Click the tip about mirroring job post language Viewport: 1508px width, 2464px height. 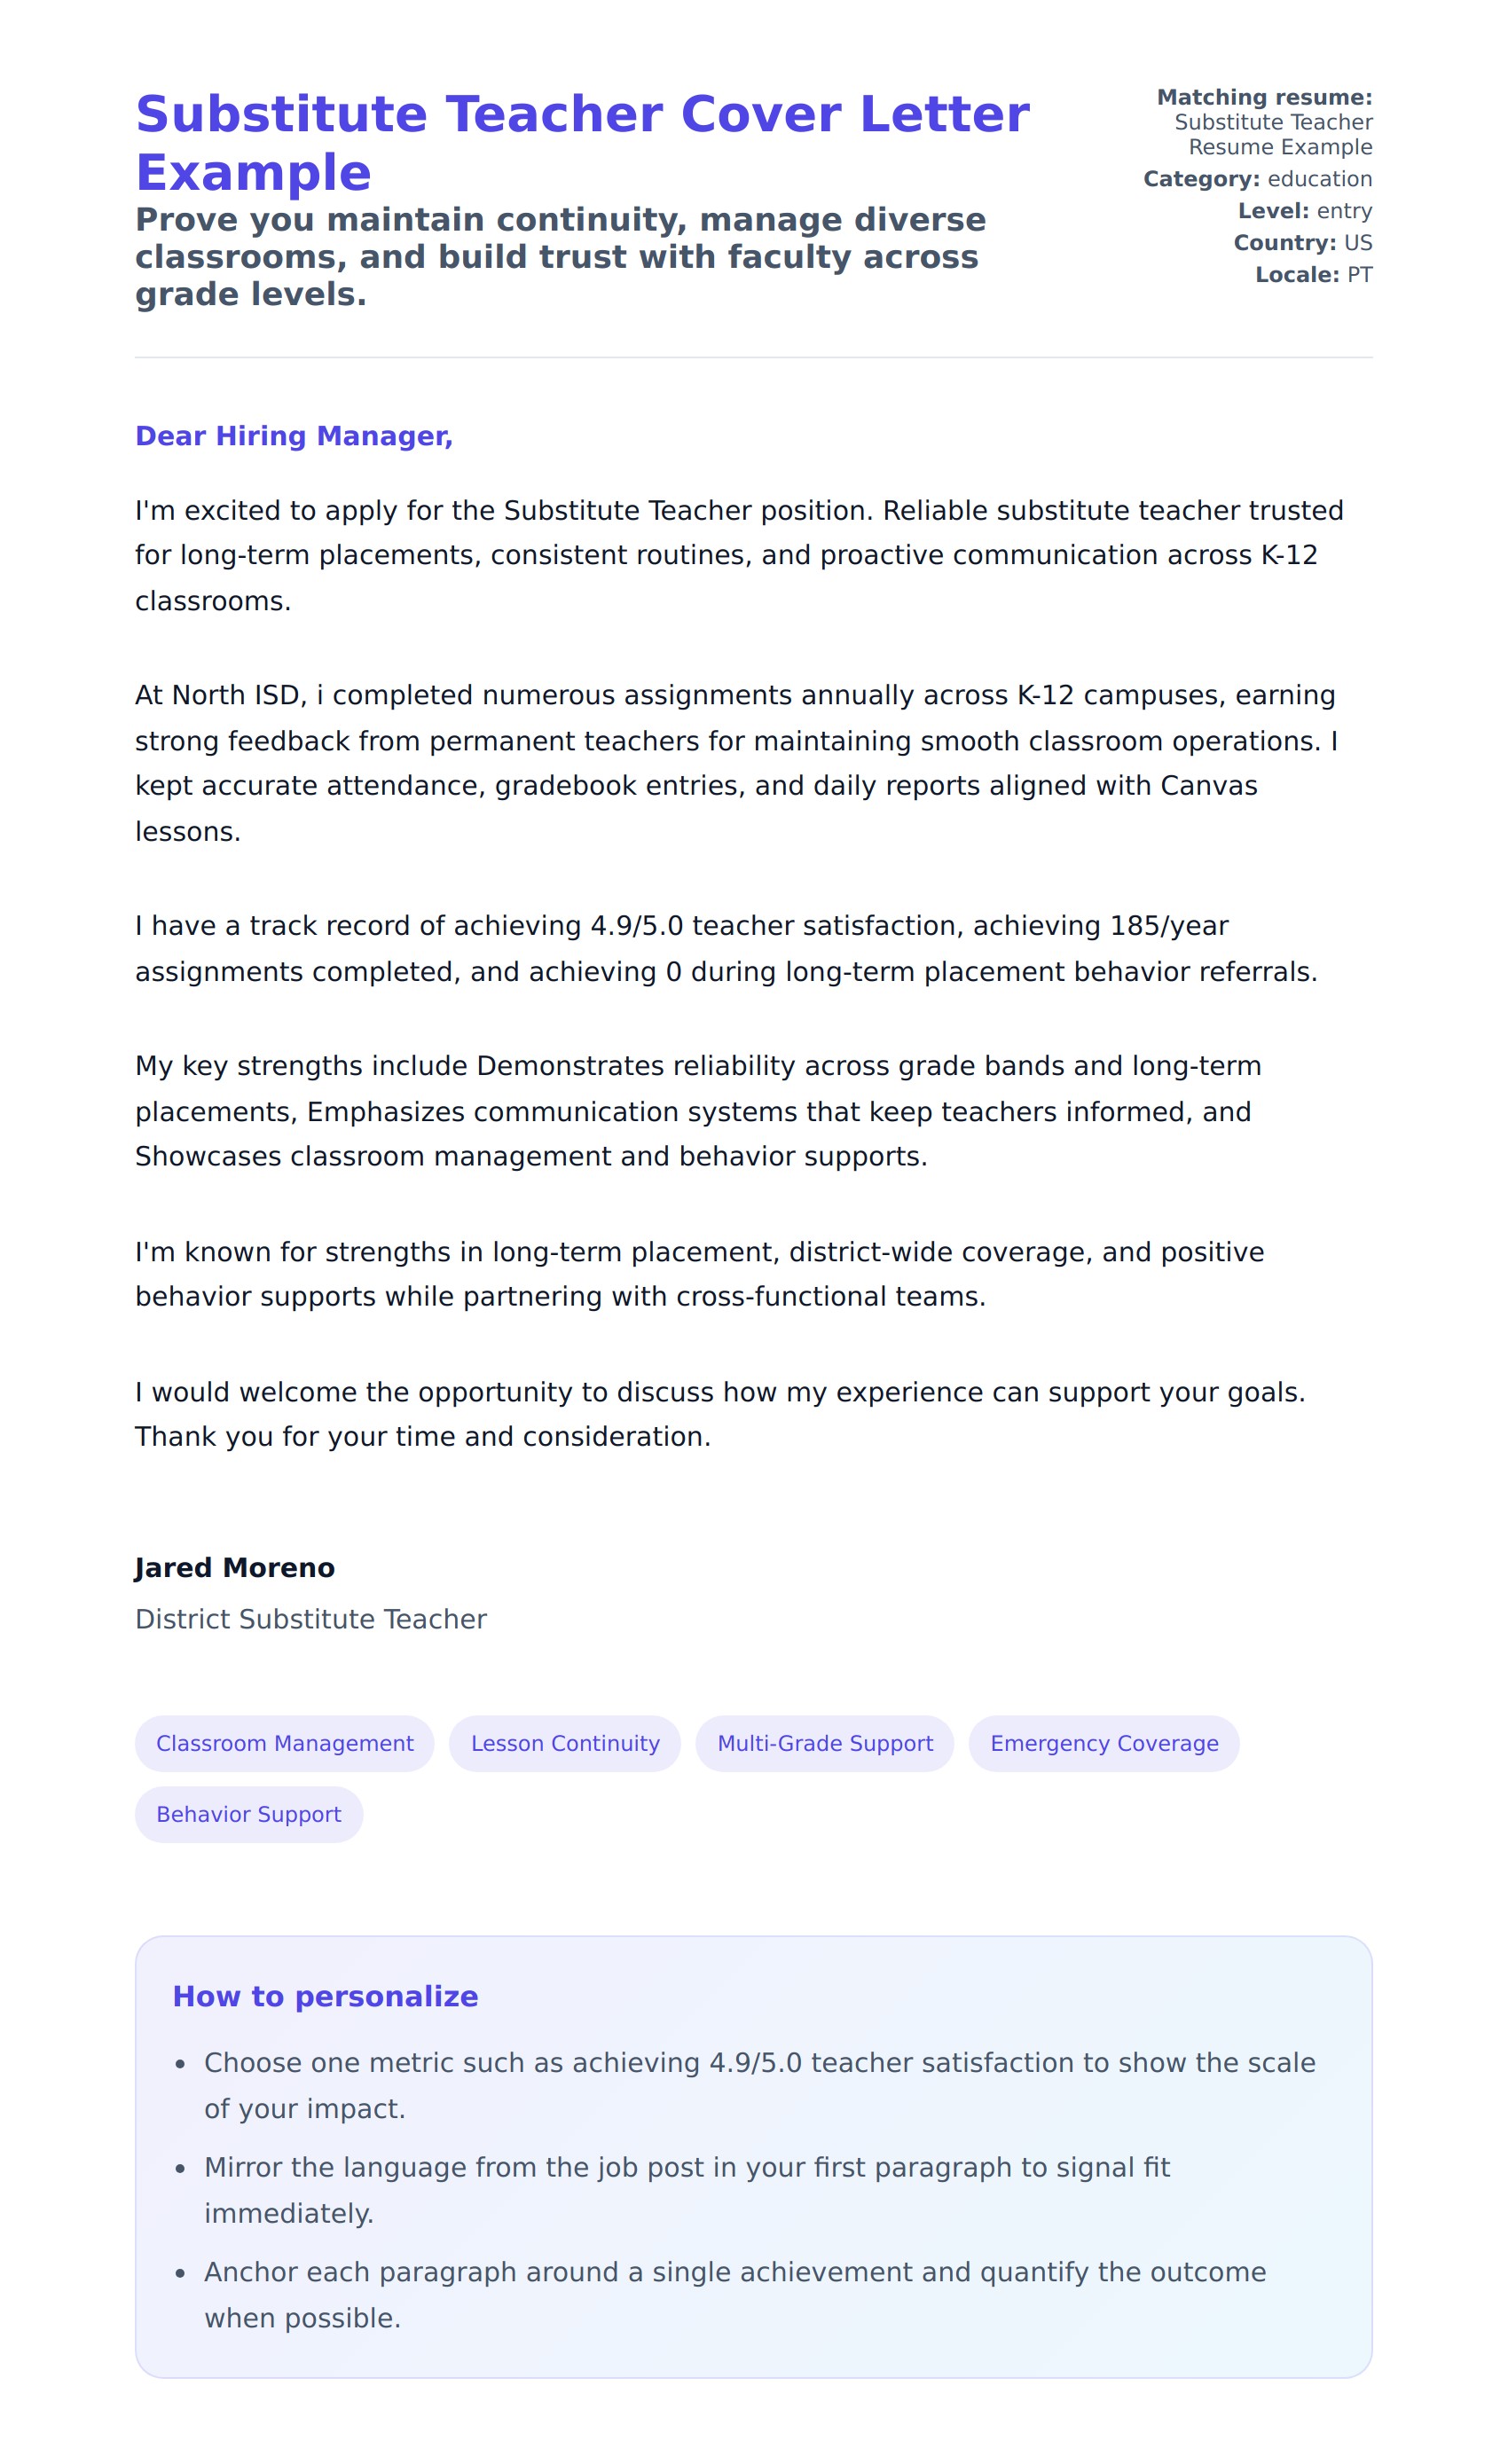[687, 2190]
